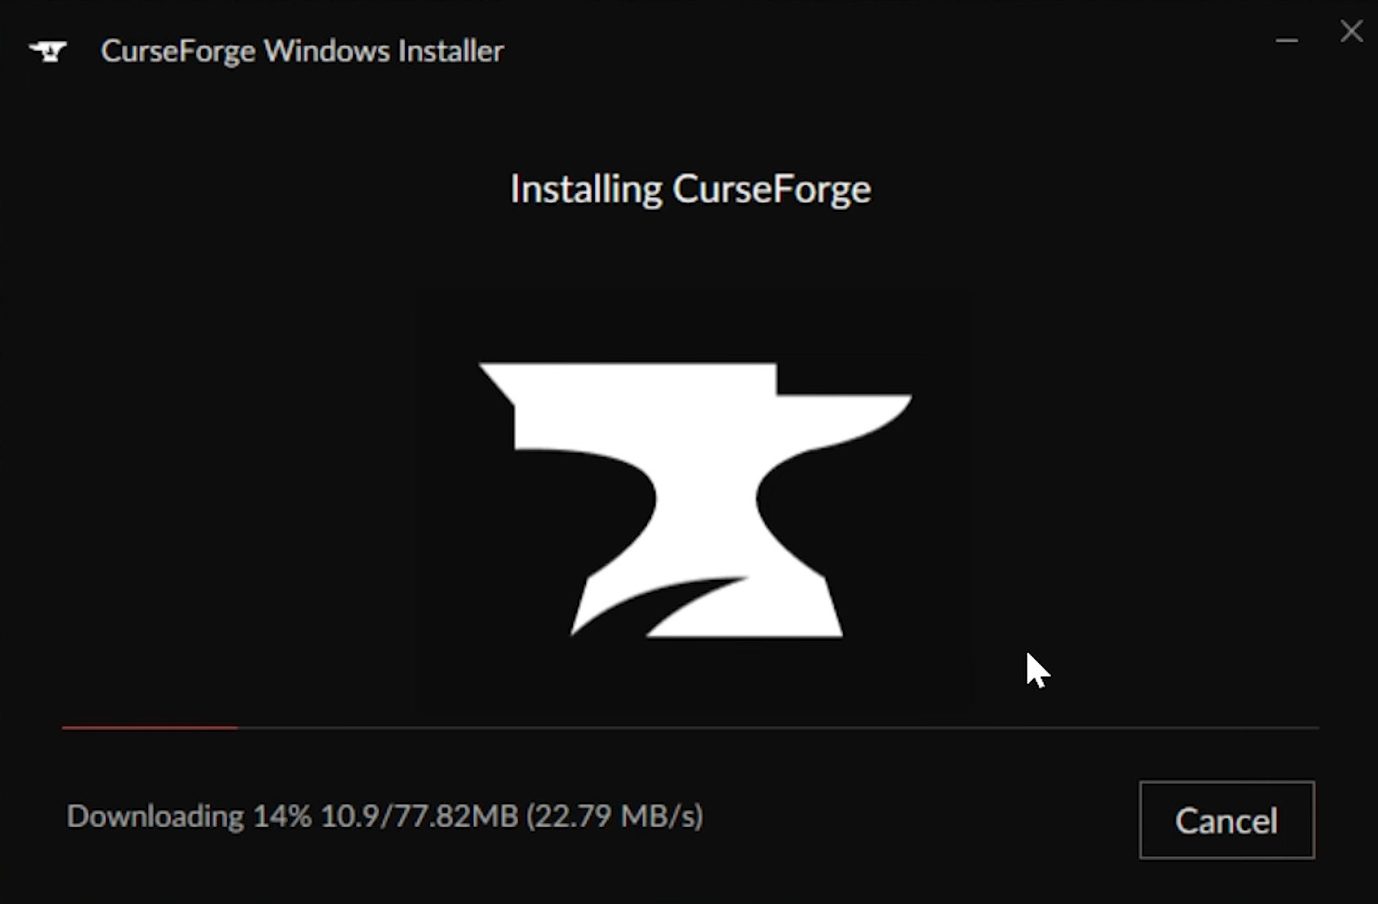Click the large white anvil logo
Image resolution: width=1378 pixels, height=904 pixels.
694,500
